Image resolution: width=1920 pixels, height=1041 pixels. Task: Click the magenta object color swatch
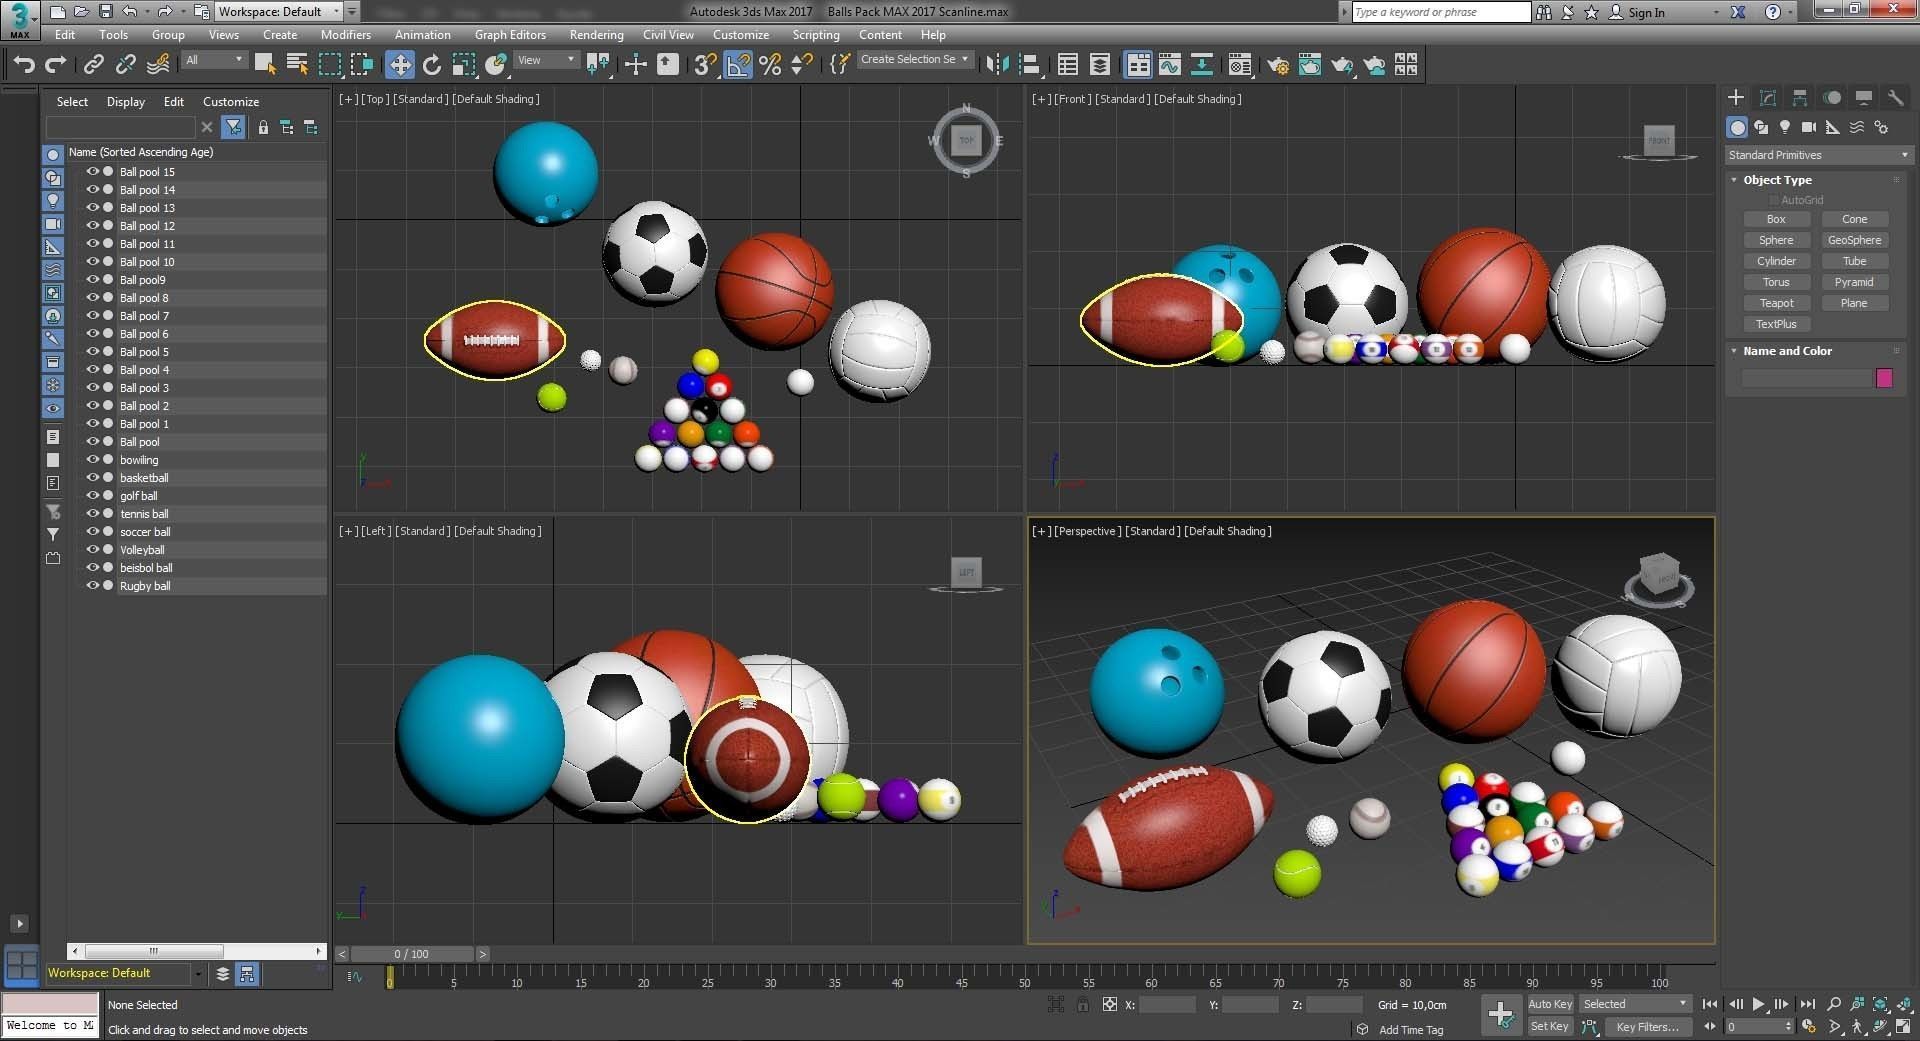coord(1884,378)
